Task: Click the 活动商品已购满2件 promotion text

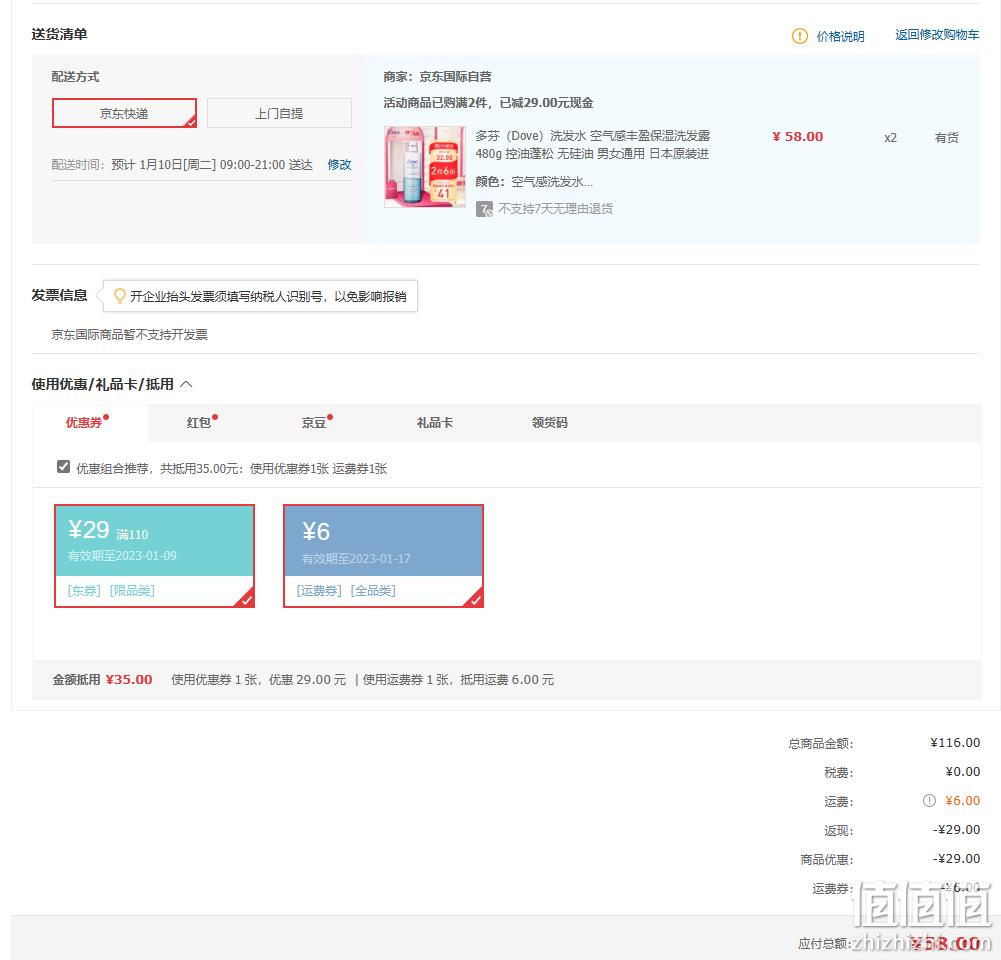Action: [488, 103]
